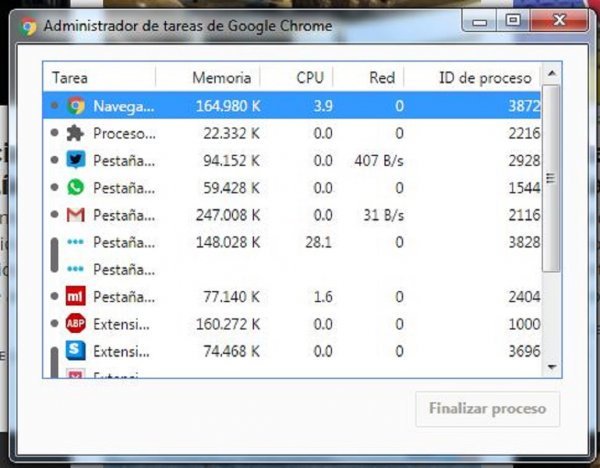Click the Finalizar proceso button
Image resolution: width=600 pixels, height=468 pixels.
[x=487, y=409]
